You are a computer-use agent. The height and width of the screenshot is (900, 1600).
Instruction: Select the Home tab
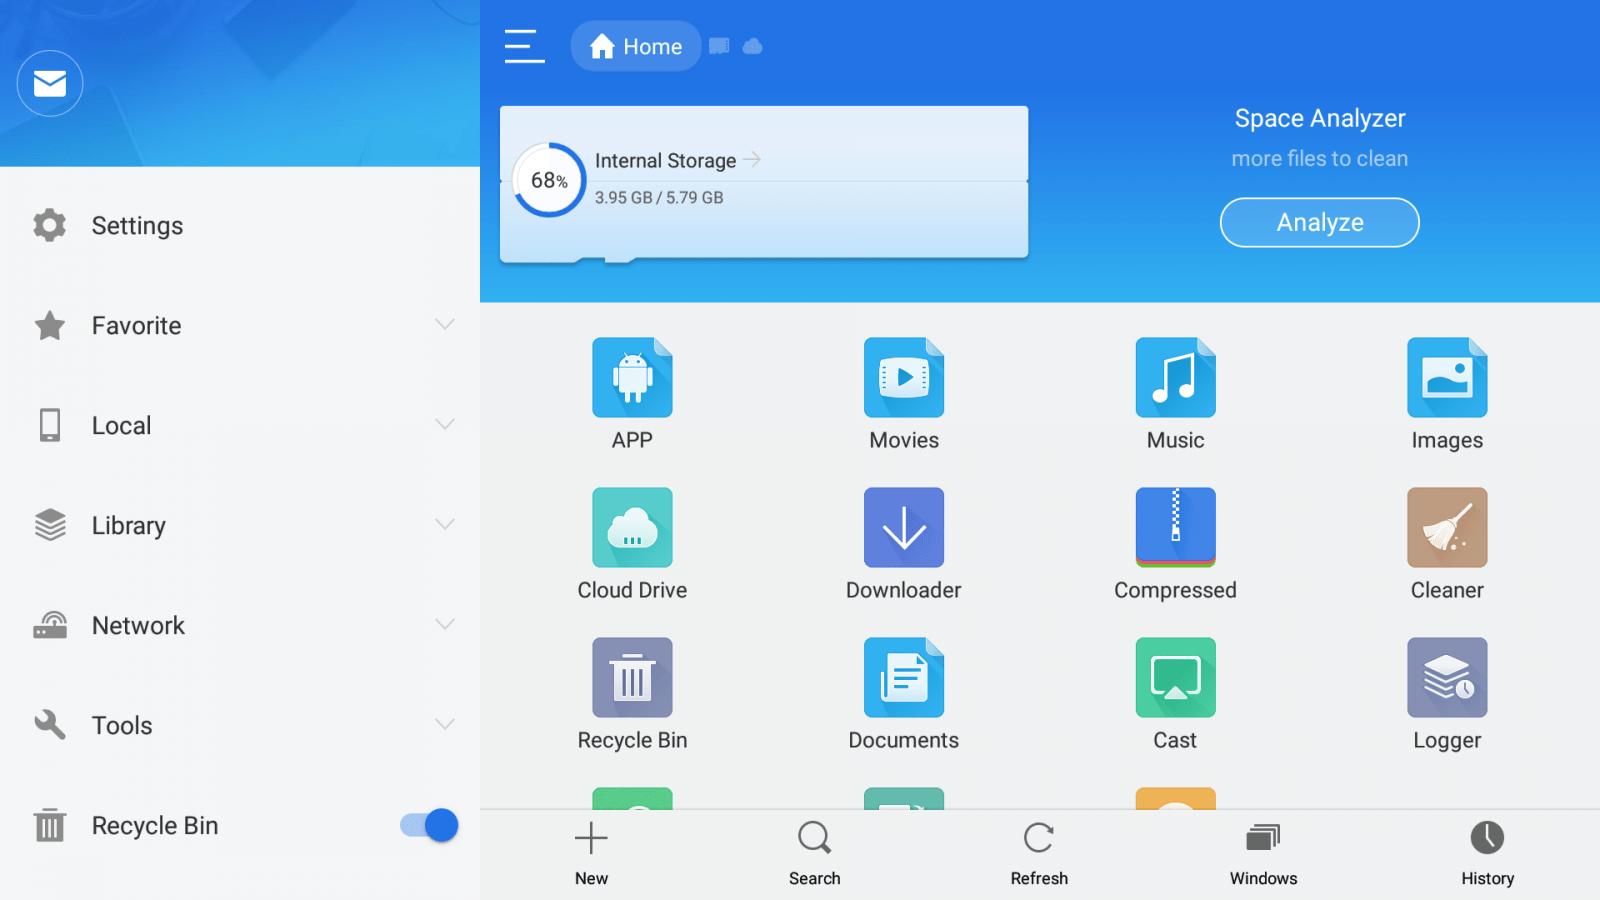tap(636, 46)
